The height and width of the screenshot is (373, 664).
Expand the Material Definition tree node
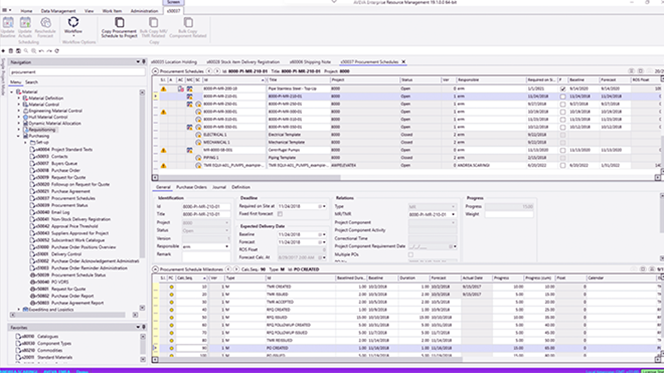(19, 98)
